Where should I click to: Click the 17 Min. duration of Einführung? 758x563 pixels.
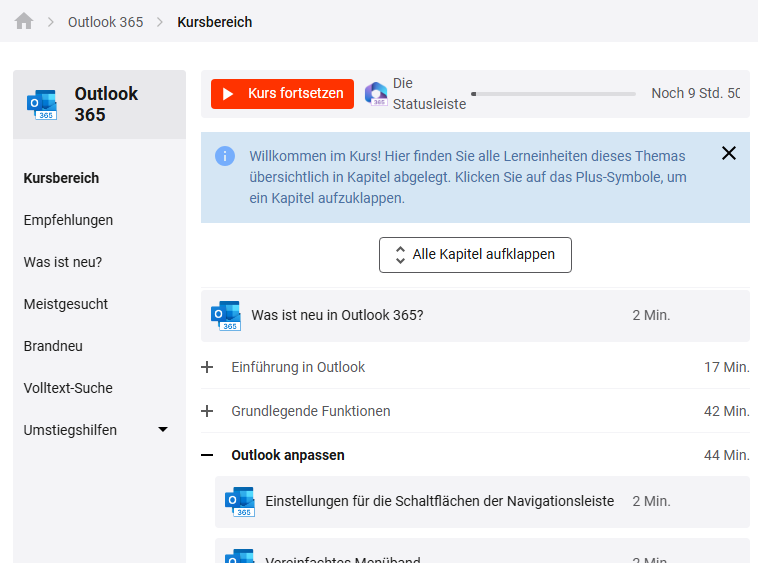point(727,367)
